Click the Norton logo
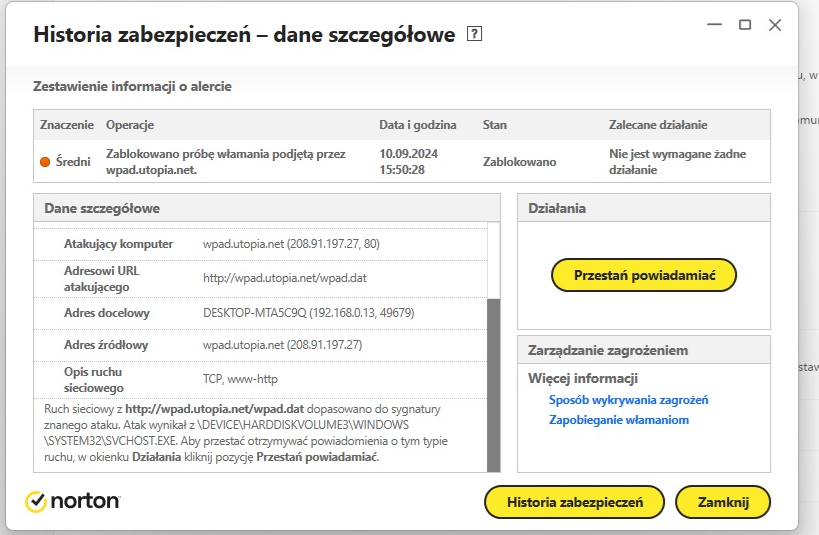 point(73,501)
